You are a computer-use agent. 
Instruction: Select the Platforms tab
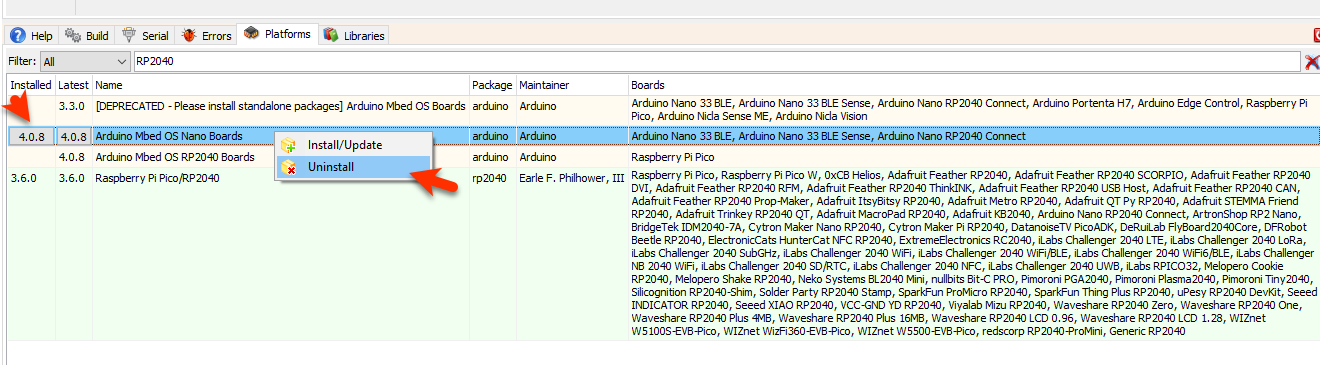click(277, 35)
